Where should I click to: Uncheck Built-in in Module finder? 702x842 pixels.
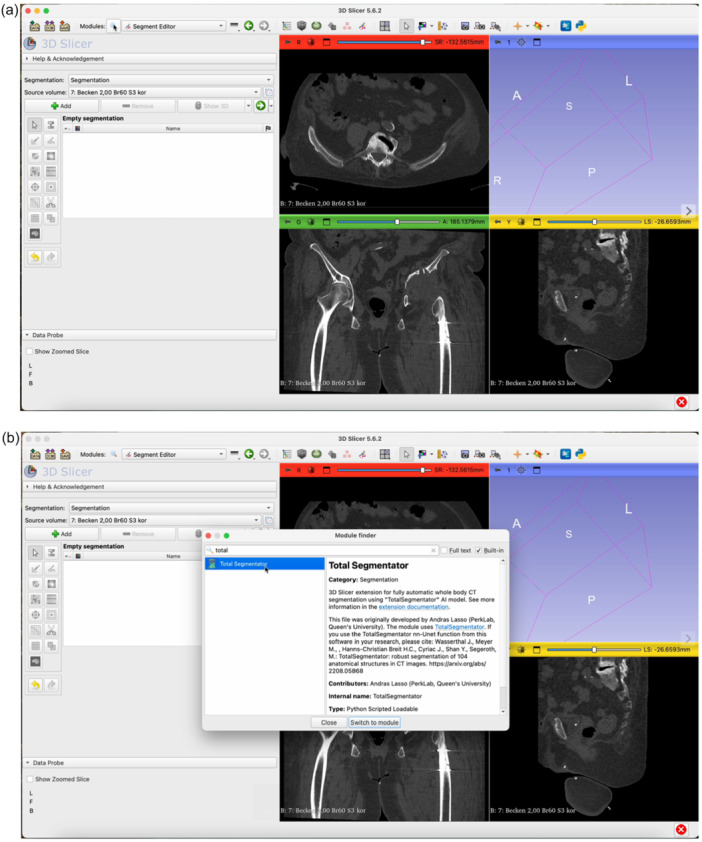click(x=479, y=550)
